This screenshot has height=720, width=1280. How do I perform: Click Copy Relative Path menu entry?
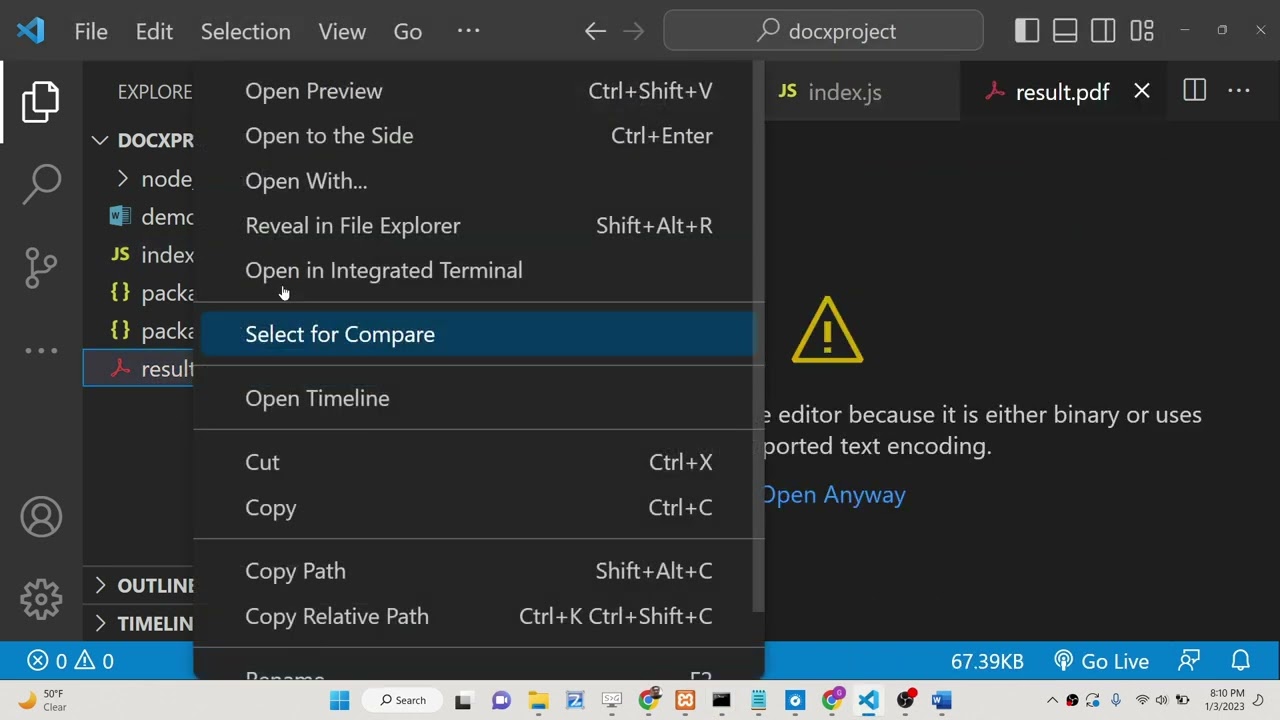point(337,617)
